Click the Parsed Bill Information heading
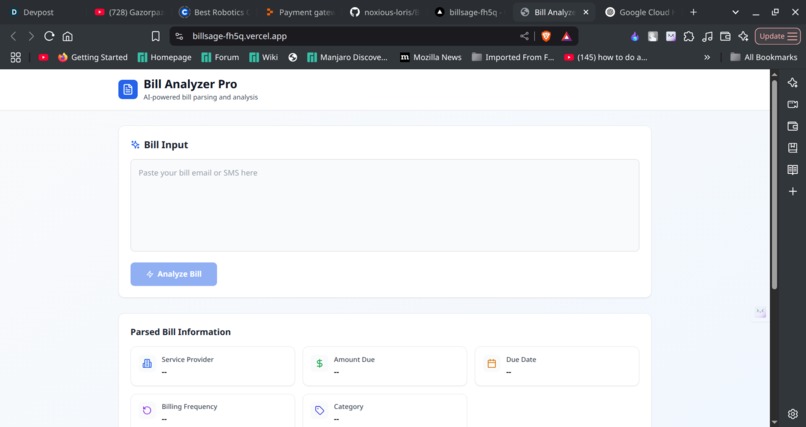 (x=180, y=332)
